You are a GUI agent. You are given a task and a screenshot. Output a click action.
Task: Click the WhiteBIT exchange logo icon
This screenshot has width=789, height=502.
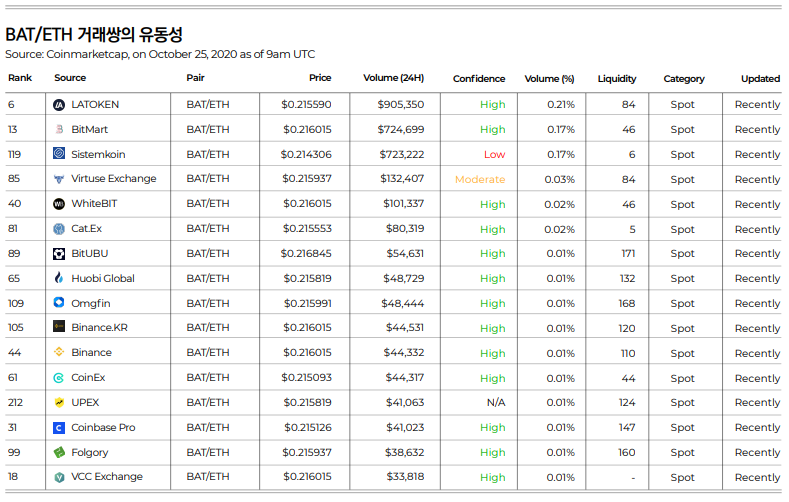click(59, 204)
